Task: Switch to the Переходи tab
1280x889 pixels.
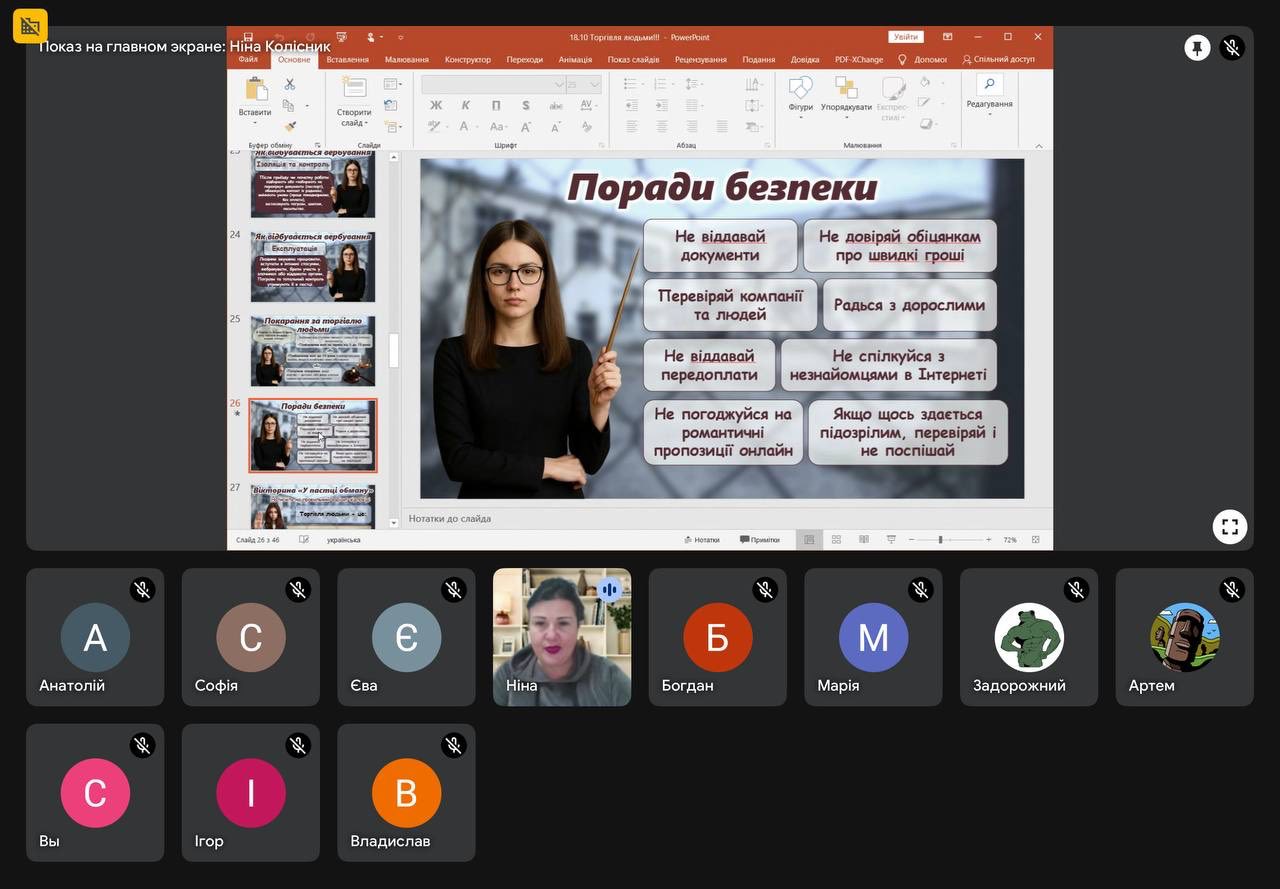Action: click(525, 60)
